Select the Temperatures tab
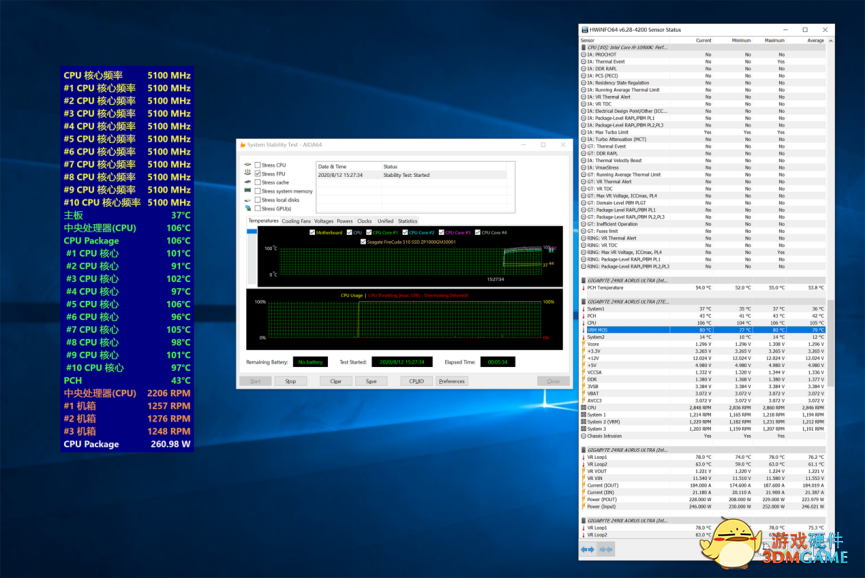 click(x=263, y=221)
